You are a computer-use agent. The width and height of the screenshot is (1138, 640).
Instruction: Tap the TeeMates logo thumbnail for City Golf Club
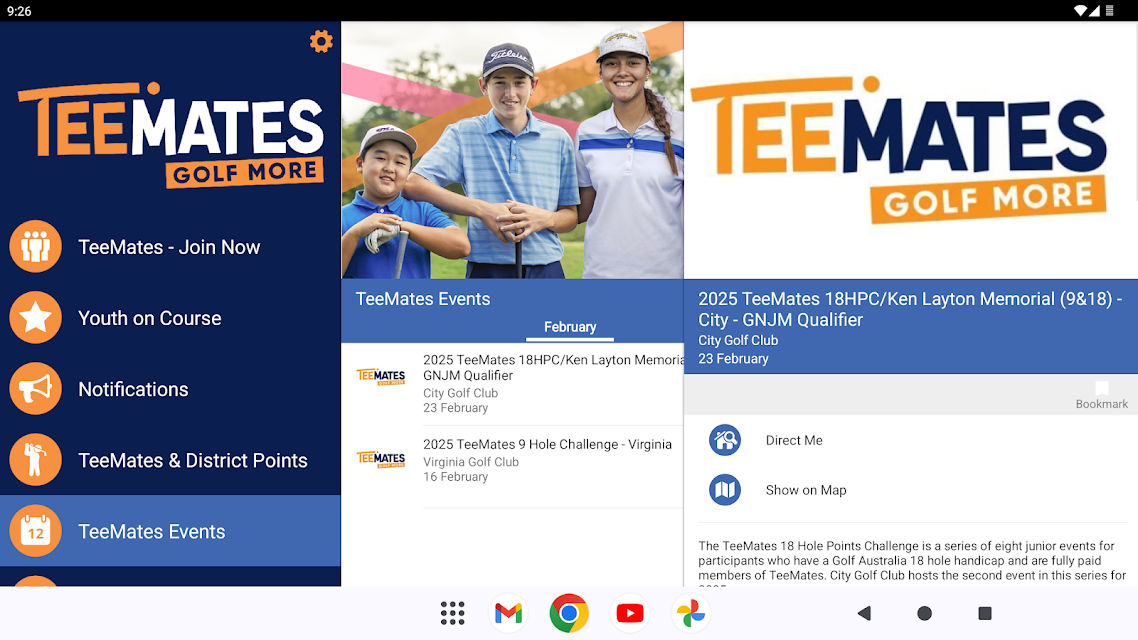tap(381, 376)
